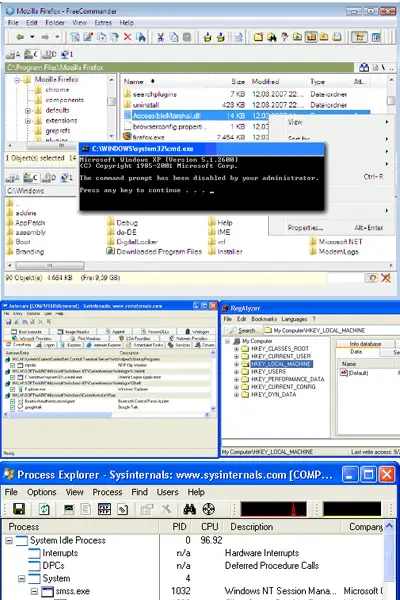Image resolution: width=400 pixels, height=600 pixels.
Task: Open the Options menu in Process Explorer
Action: coord(41,492)
